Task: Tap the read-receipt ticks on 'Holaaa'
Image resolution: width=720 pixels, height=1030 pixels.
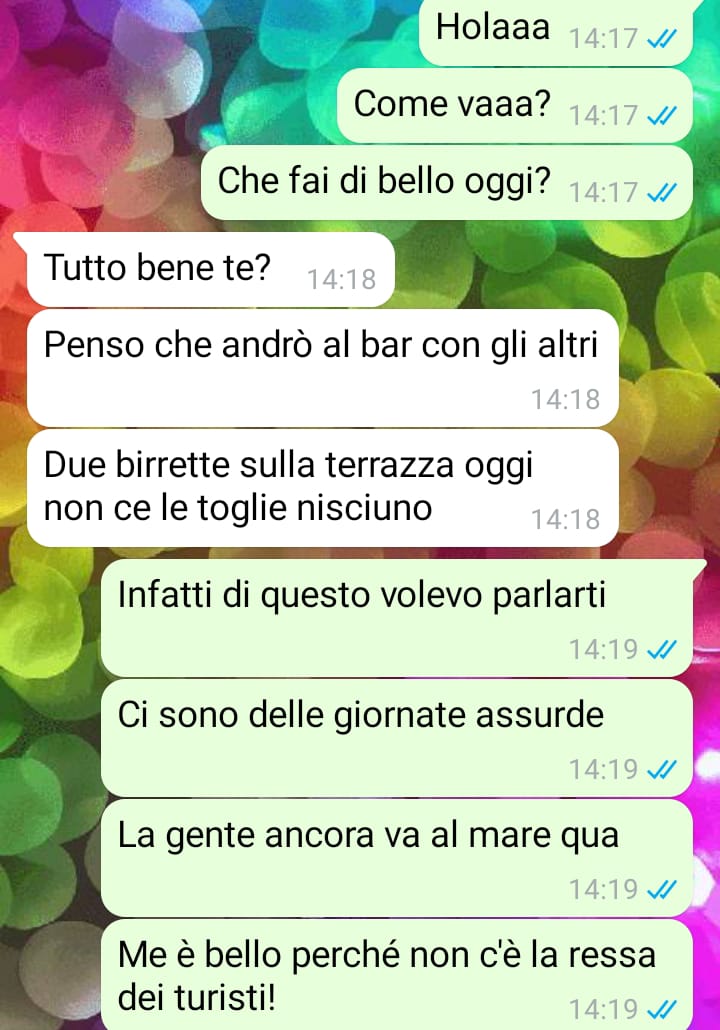Action: coord(662,40)
